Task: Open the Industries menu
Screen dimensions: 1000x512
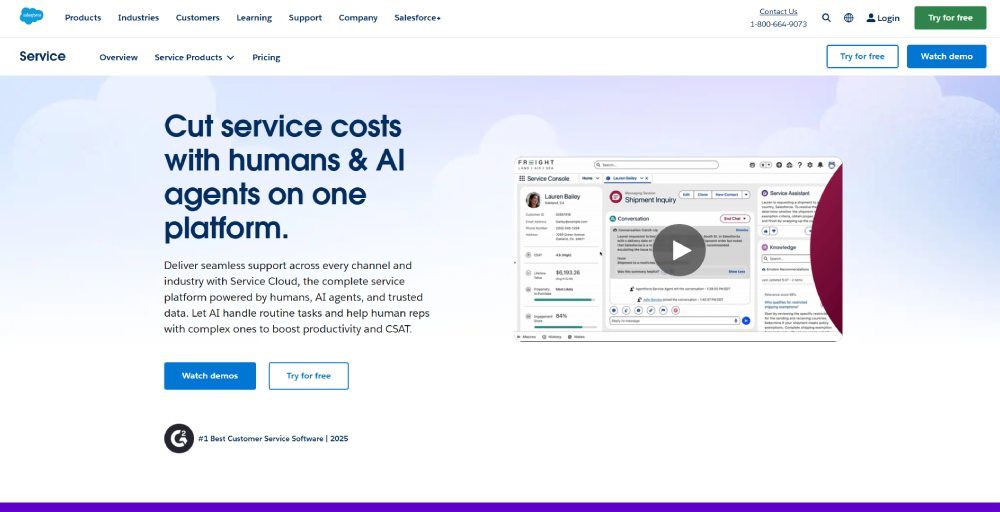Action: pyautogui.click(x=138, y=18)
